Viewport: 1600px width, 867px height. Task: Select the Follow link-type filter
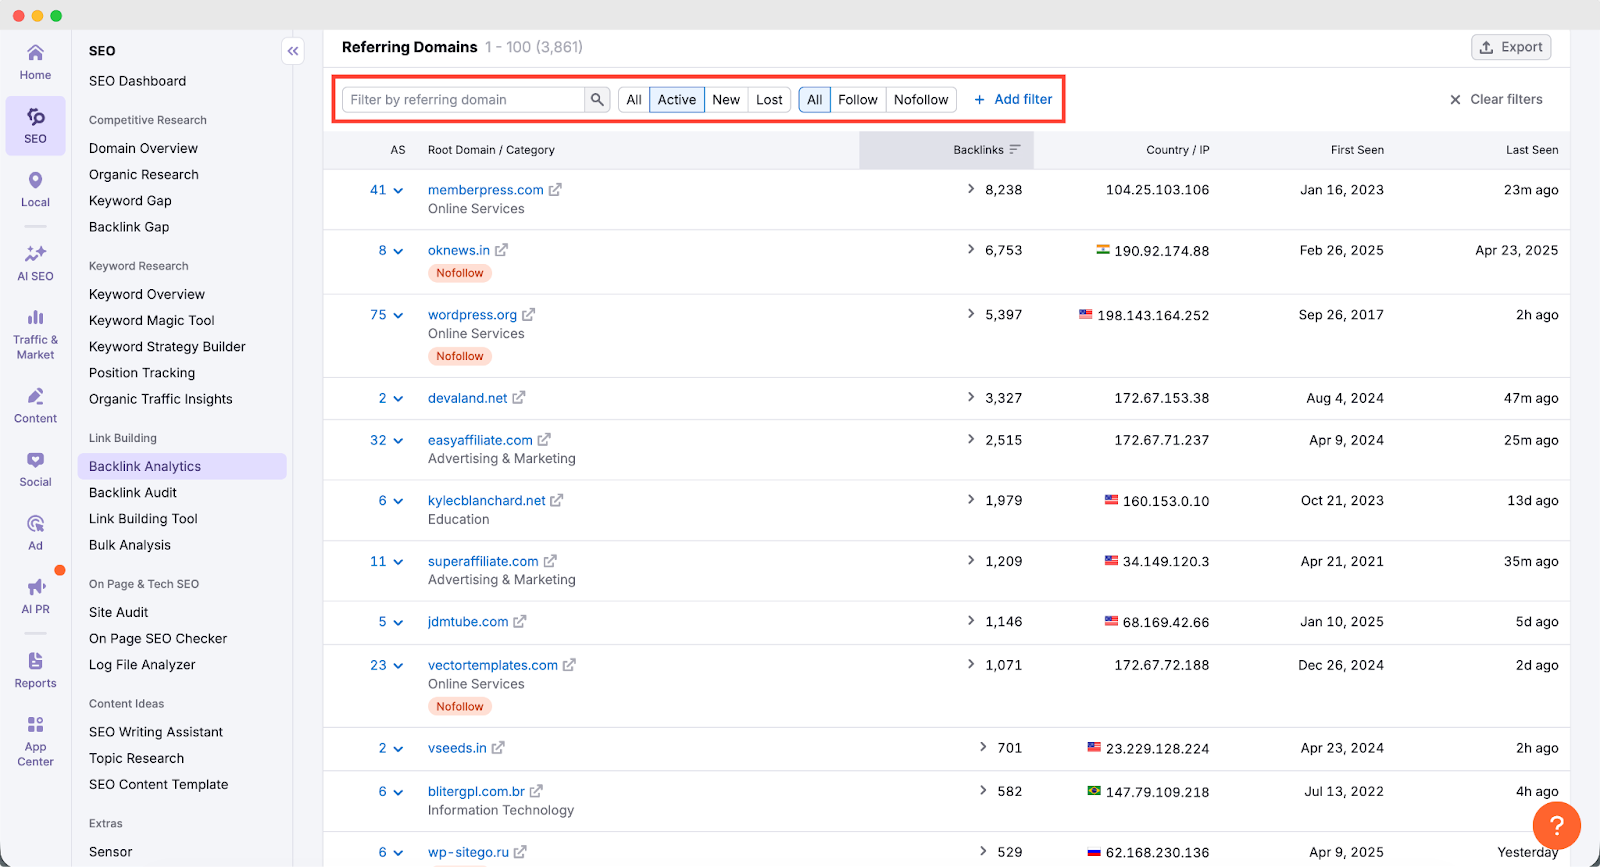point(858,100)
